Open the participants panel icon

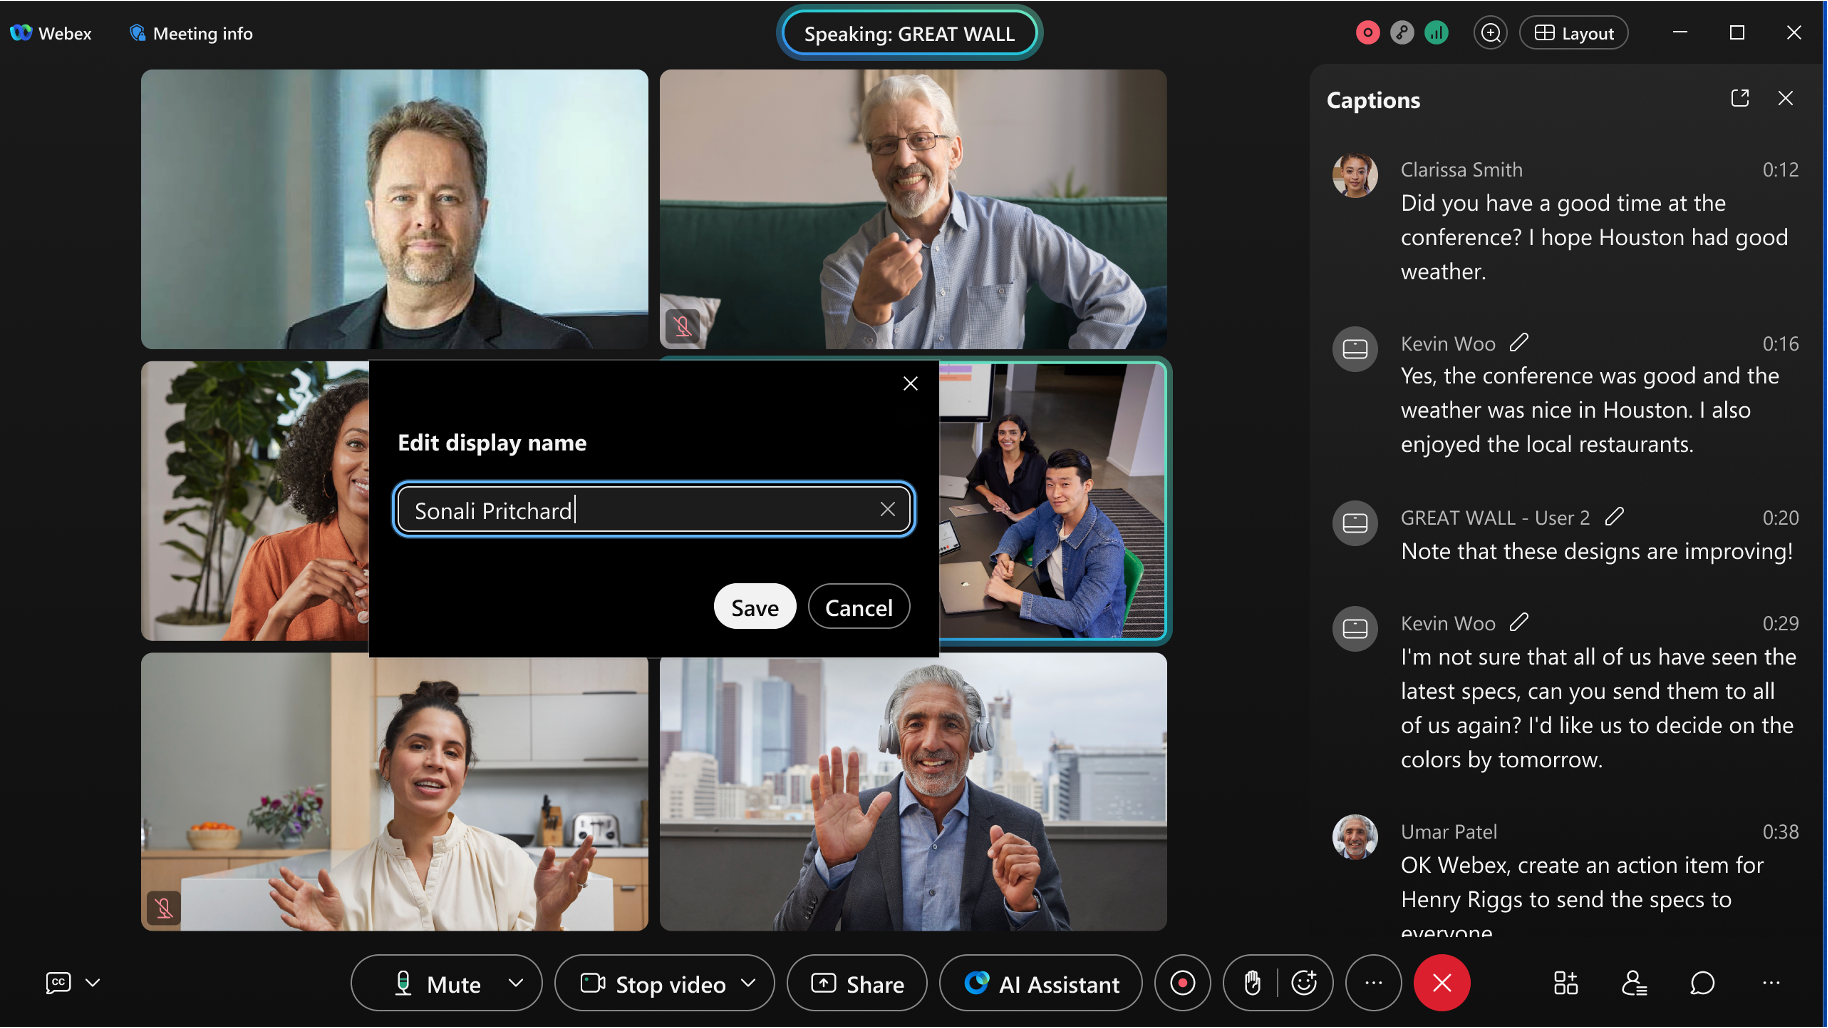[x=1634, y=983]
